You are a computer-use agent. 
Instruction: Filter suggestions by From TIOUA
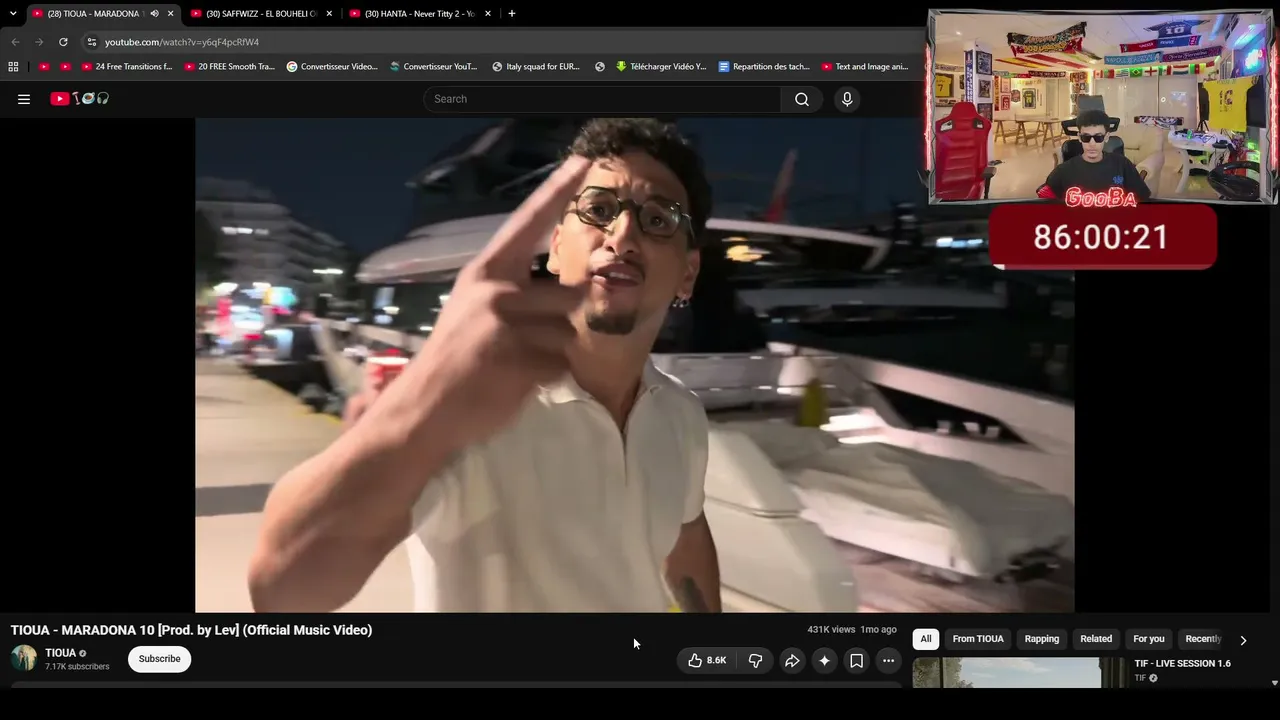click(978, 639)
